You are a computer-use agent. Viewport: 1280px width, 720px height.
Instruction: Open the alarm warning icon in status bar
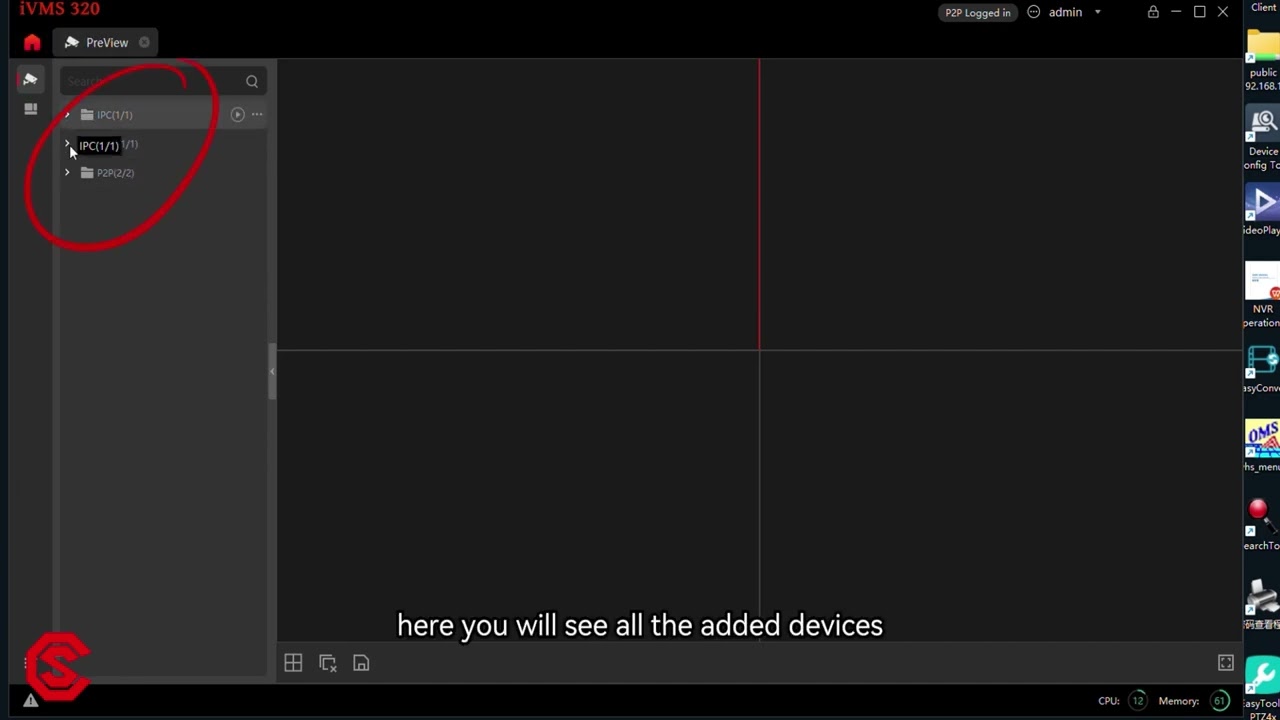pos(31,701)
